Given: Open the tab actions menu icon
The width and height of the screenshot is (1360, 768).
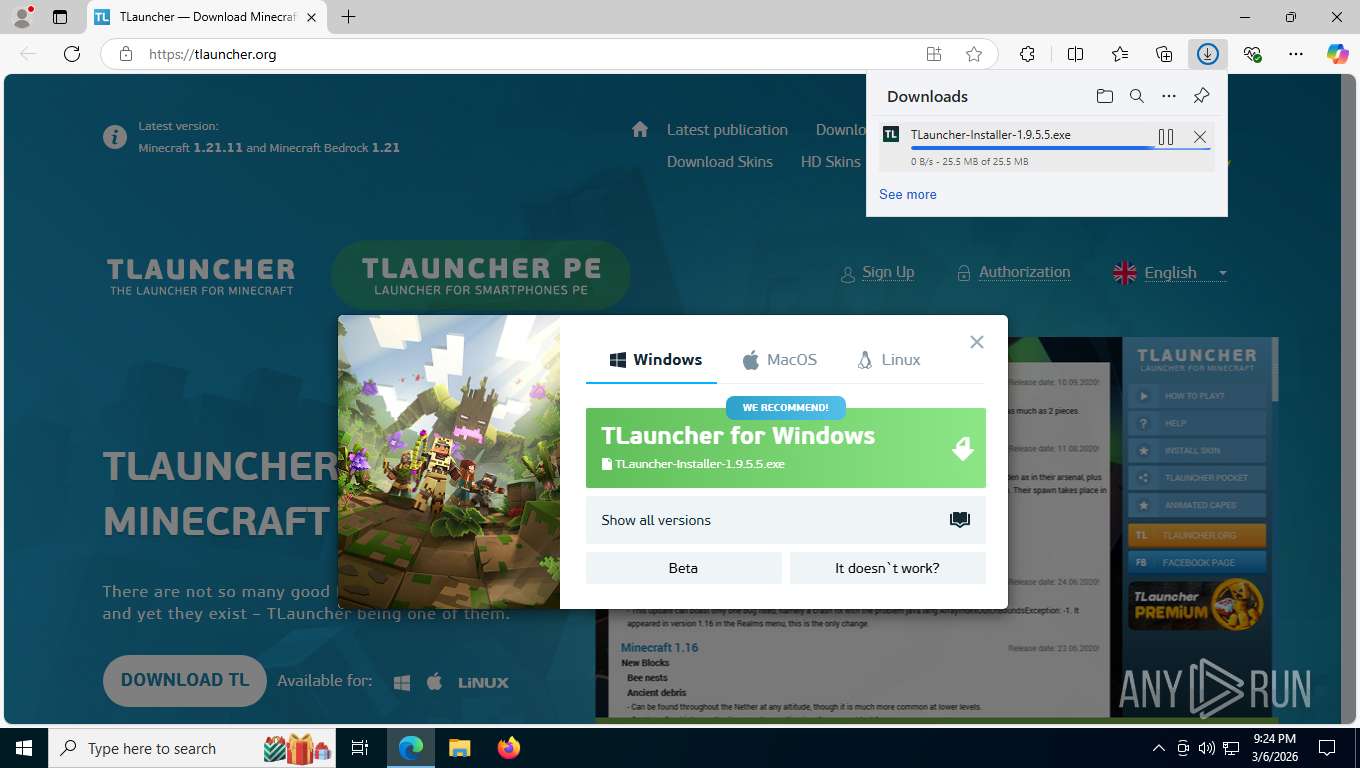Looking at the screenshot, I should 60,17.
